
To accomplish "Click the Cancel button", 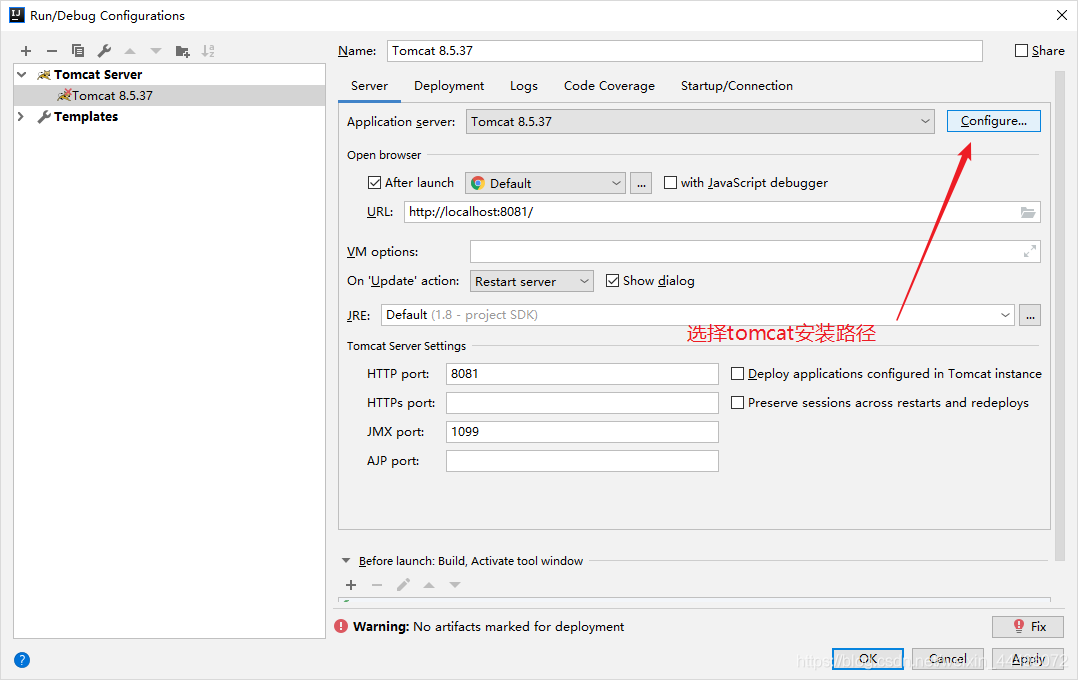I will pos(947,659).
